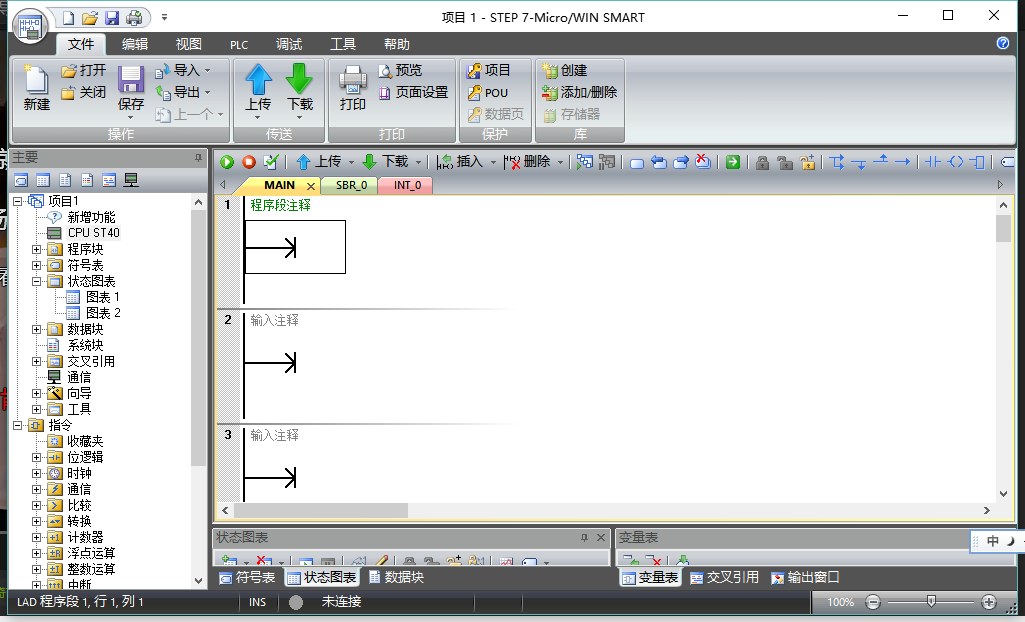This screenshot has width=1025, height=622.
Task: Insert a contact with the editor toolbar icon
Action: coord(933,162)
